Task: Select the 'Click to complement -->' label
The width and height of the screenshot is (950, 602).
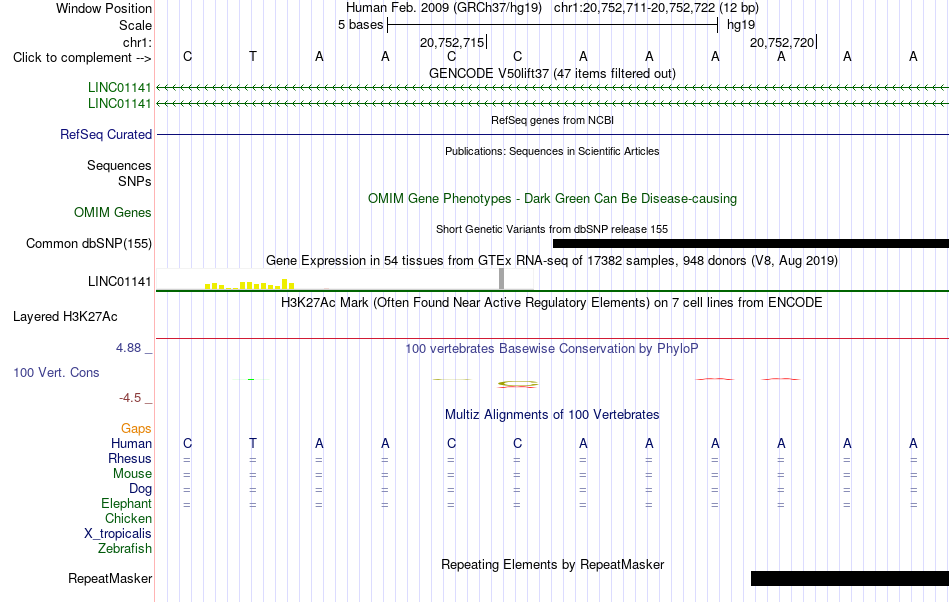Action: (82, 58)
